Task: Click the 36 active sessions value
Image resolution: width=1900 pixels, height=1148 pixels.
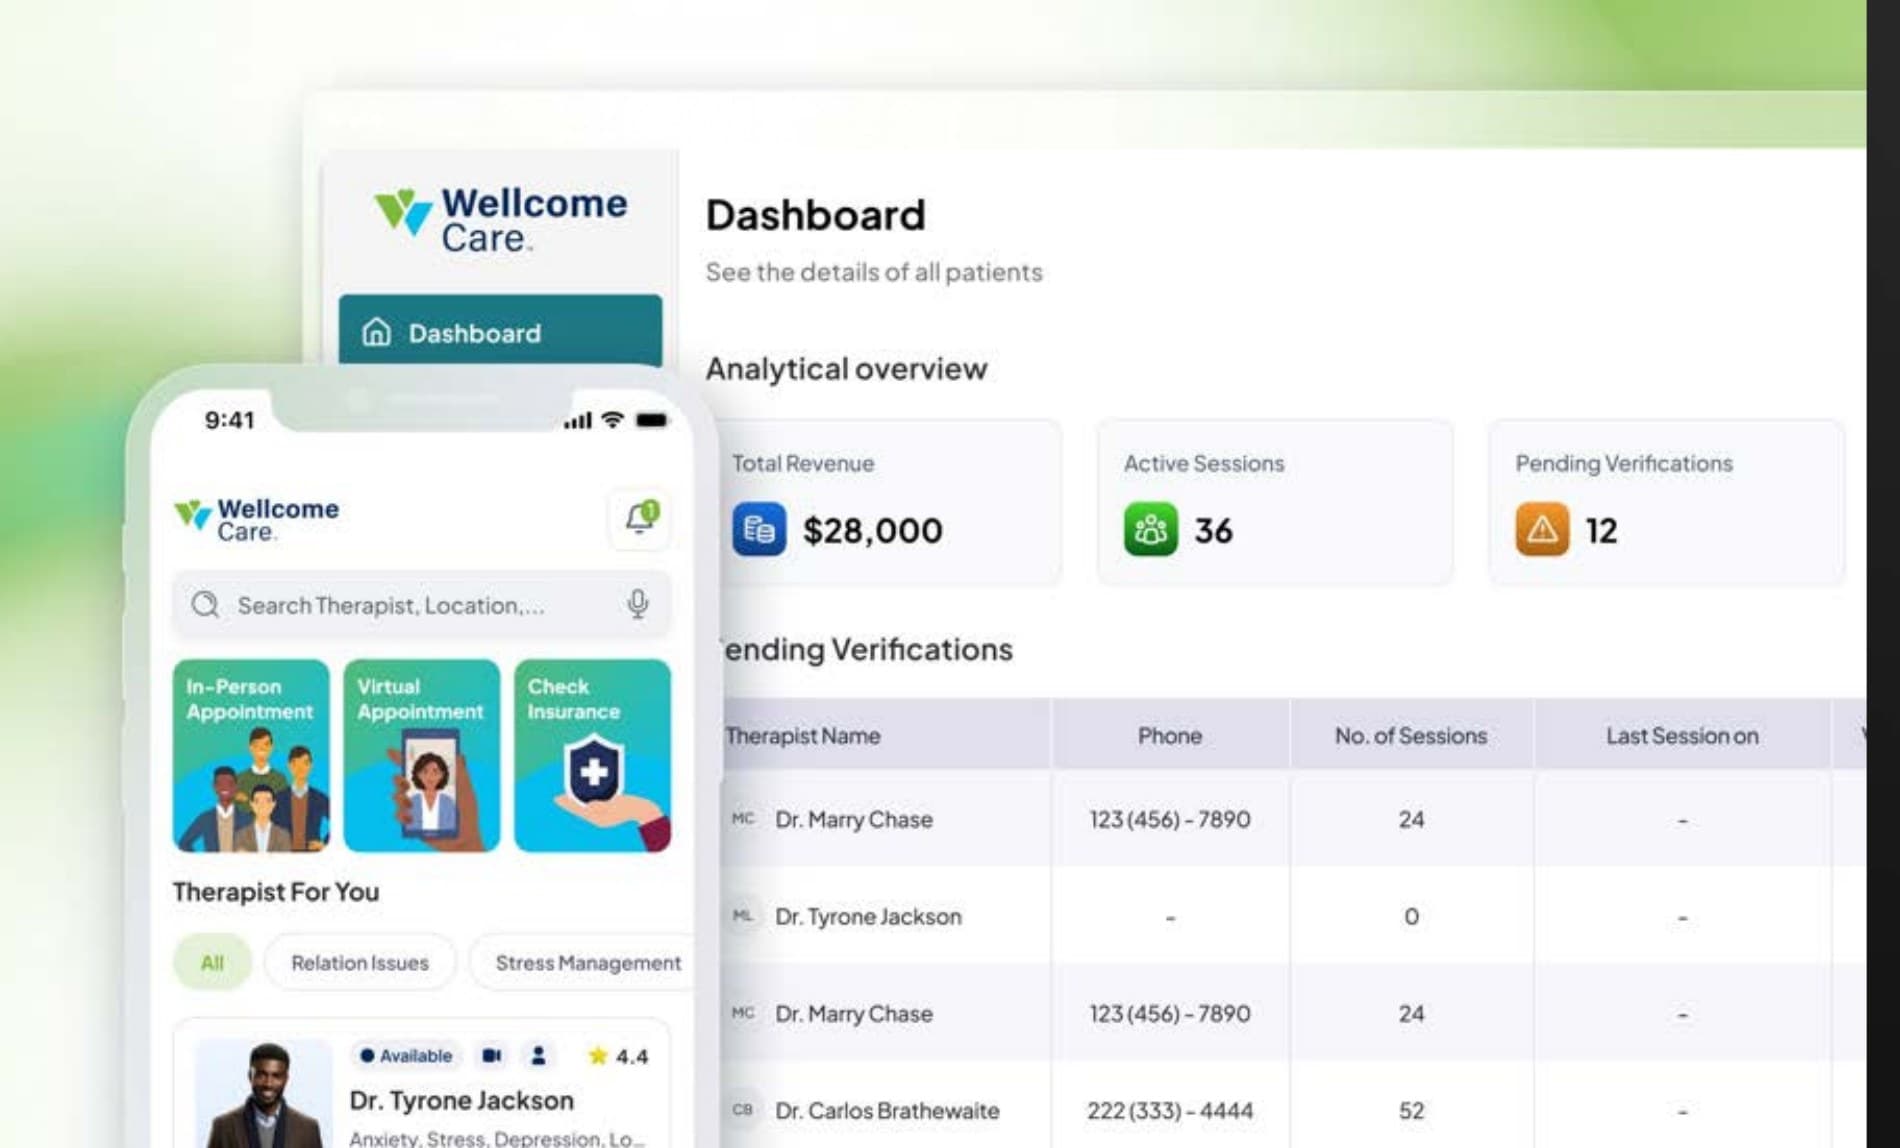Action: coord(1213,530)
